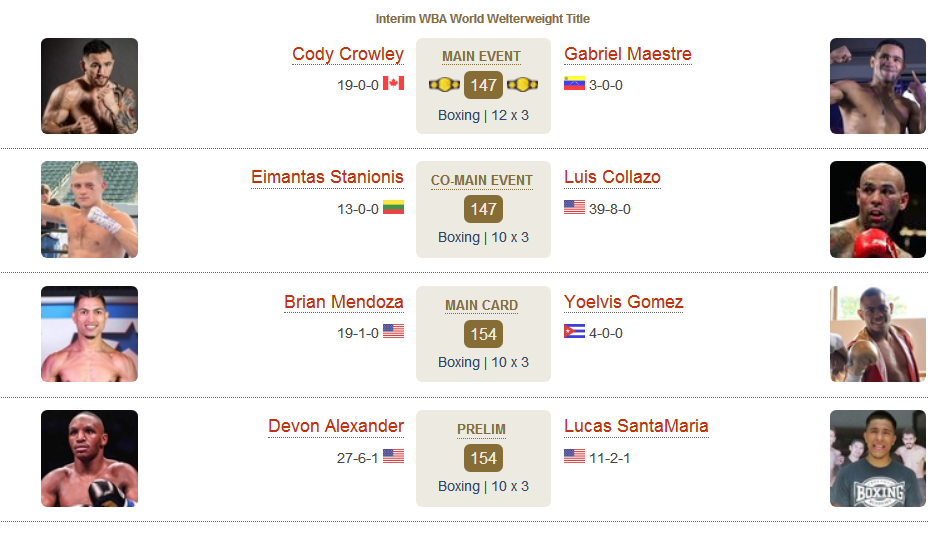The height and width of the screenshot is (533, 951).
Task: Click the CO-MAIN EVENT label link
Action: 482,181
